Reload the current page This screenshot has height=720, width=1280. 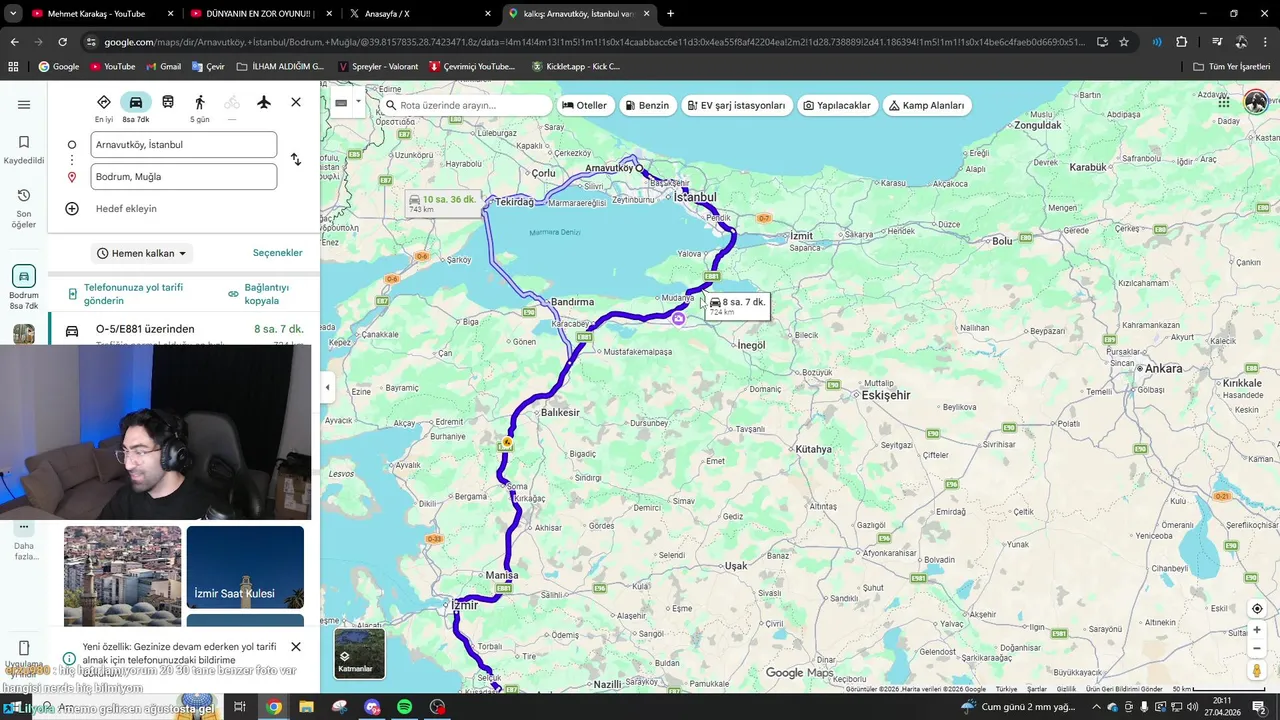(x=62, y=42)
